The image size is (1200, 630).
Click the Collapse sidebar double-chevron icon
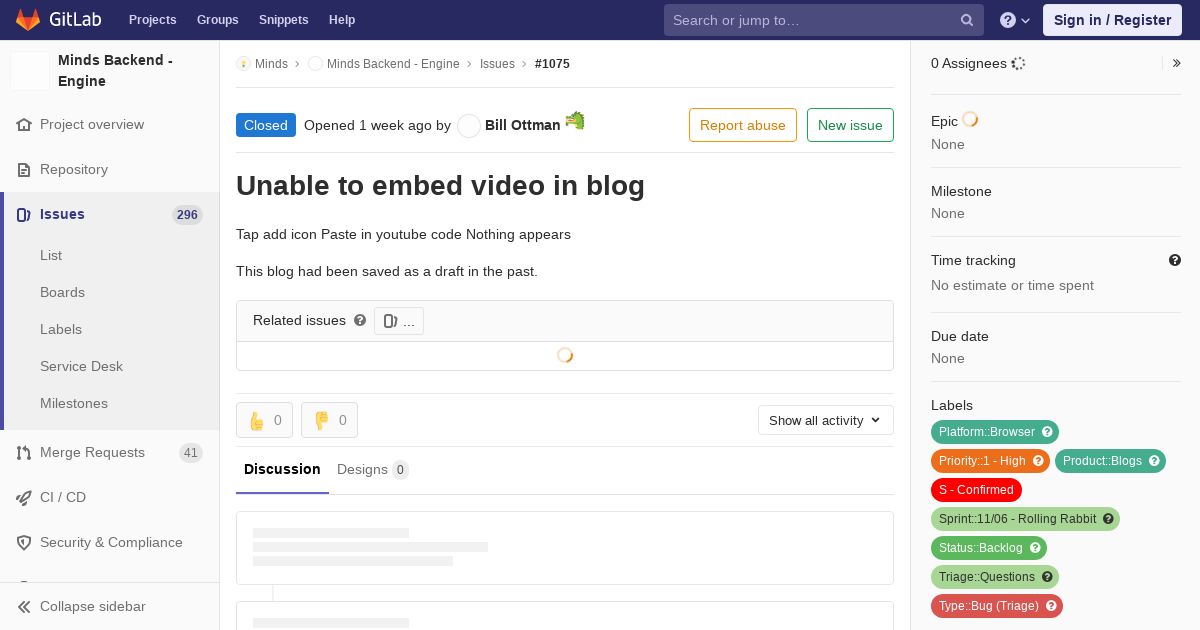click(24, 607)
